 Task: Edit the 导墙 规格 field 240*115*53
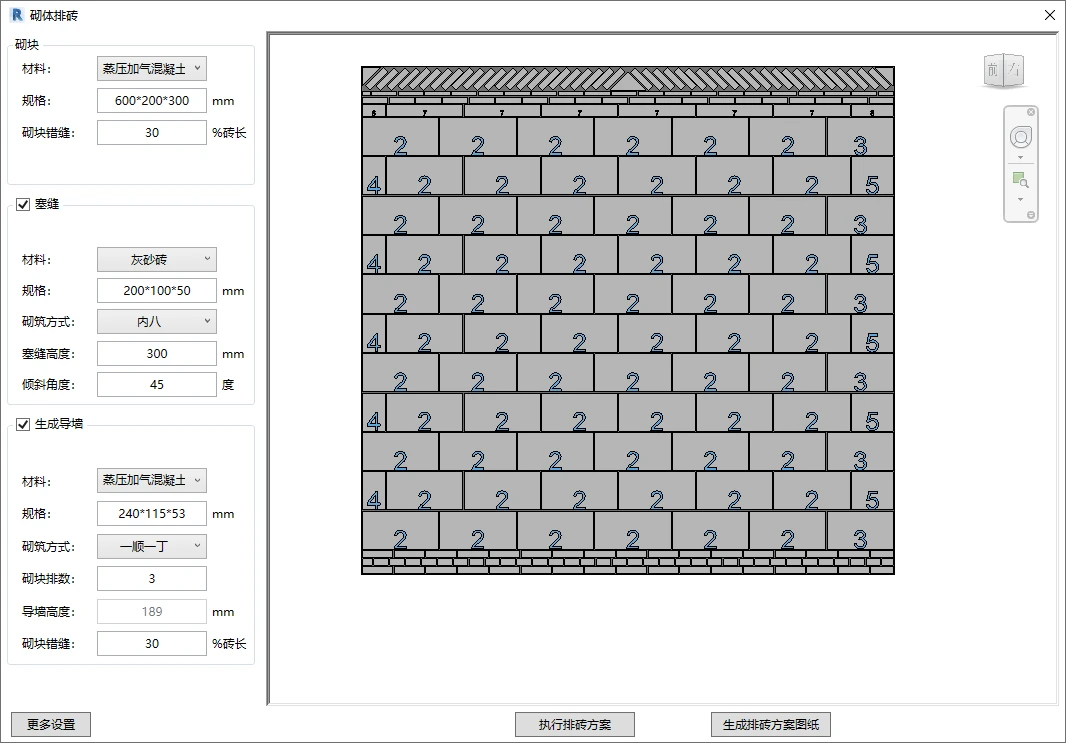[x=152, y=513]
